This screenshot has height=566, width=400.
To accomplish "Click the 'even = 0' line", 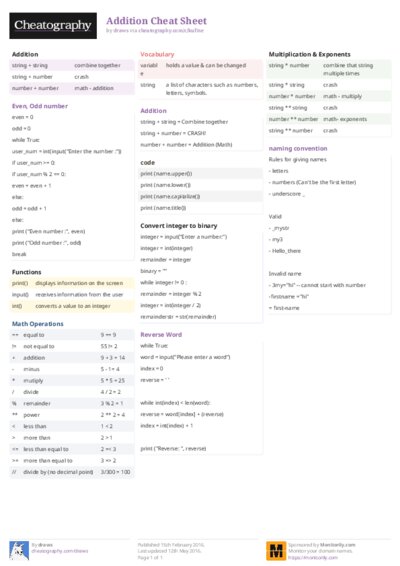I will coord(22,117).
